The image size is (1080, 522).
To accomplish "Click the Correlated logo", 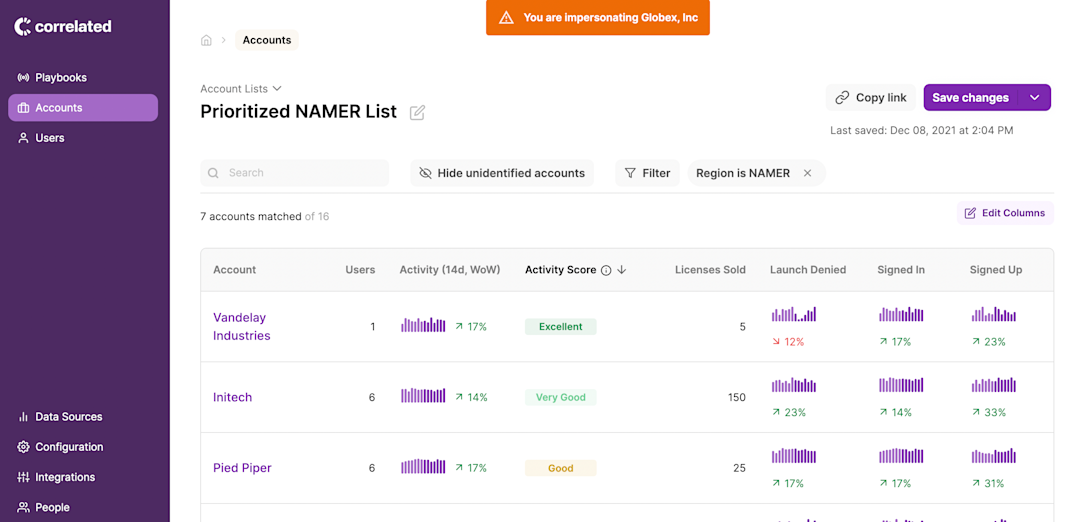I will point(63,27).
